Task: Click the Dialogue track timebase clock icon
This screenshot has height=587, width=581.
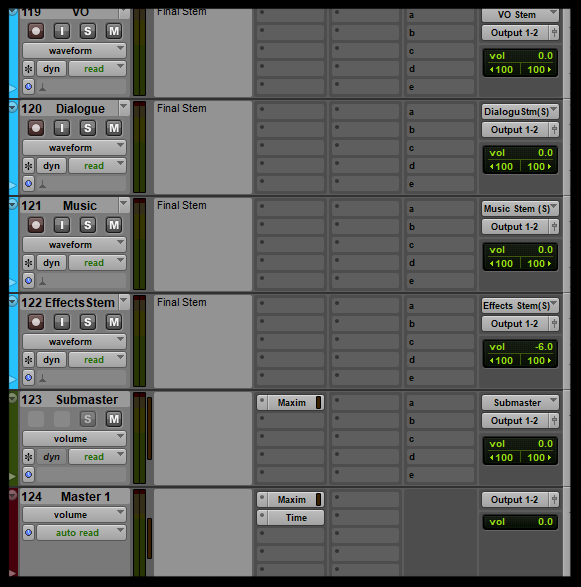Action: pos(28,184)
